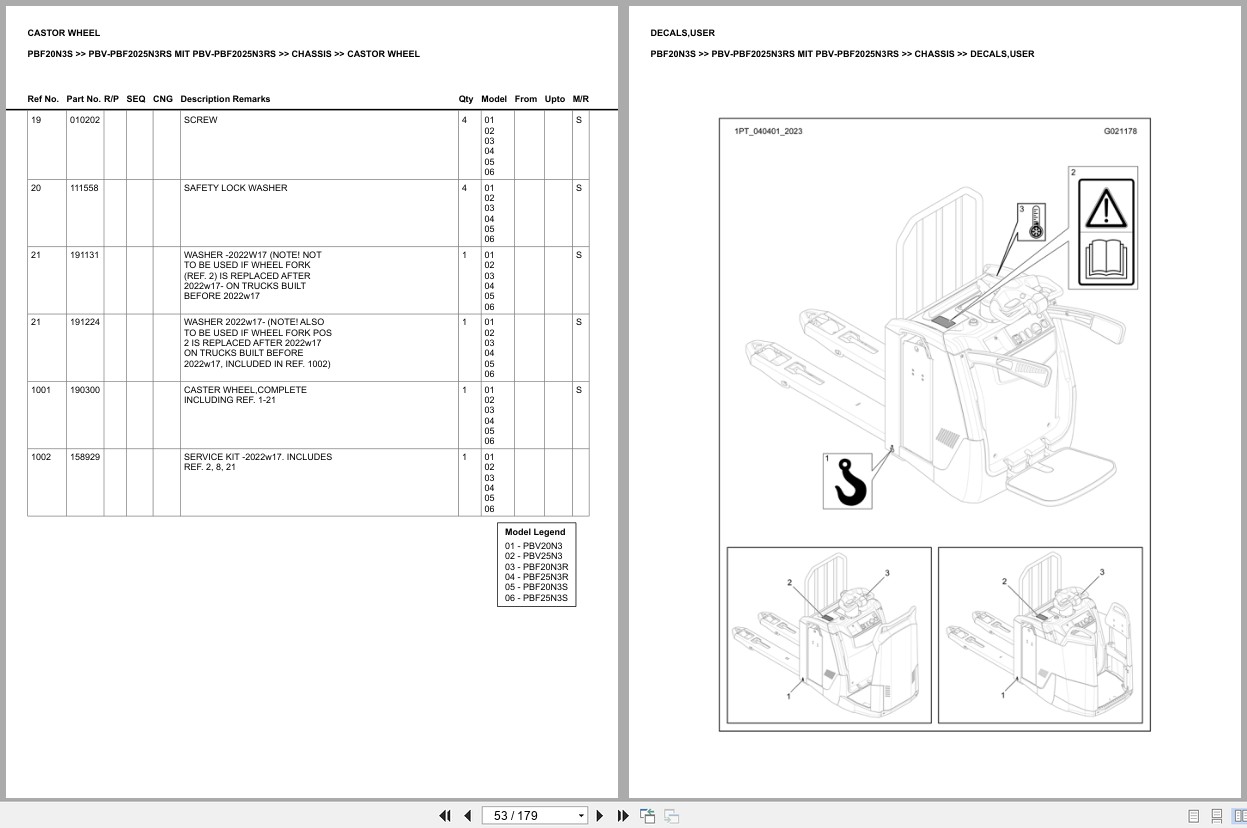Click the lower-left truck variant drawing

[x=829, y=636]
